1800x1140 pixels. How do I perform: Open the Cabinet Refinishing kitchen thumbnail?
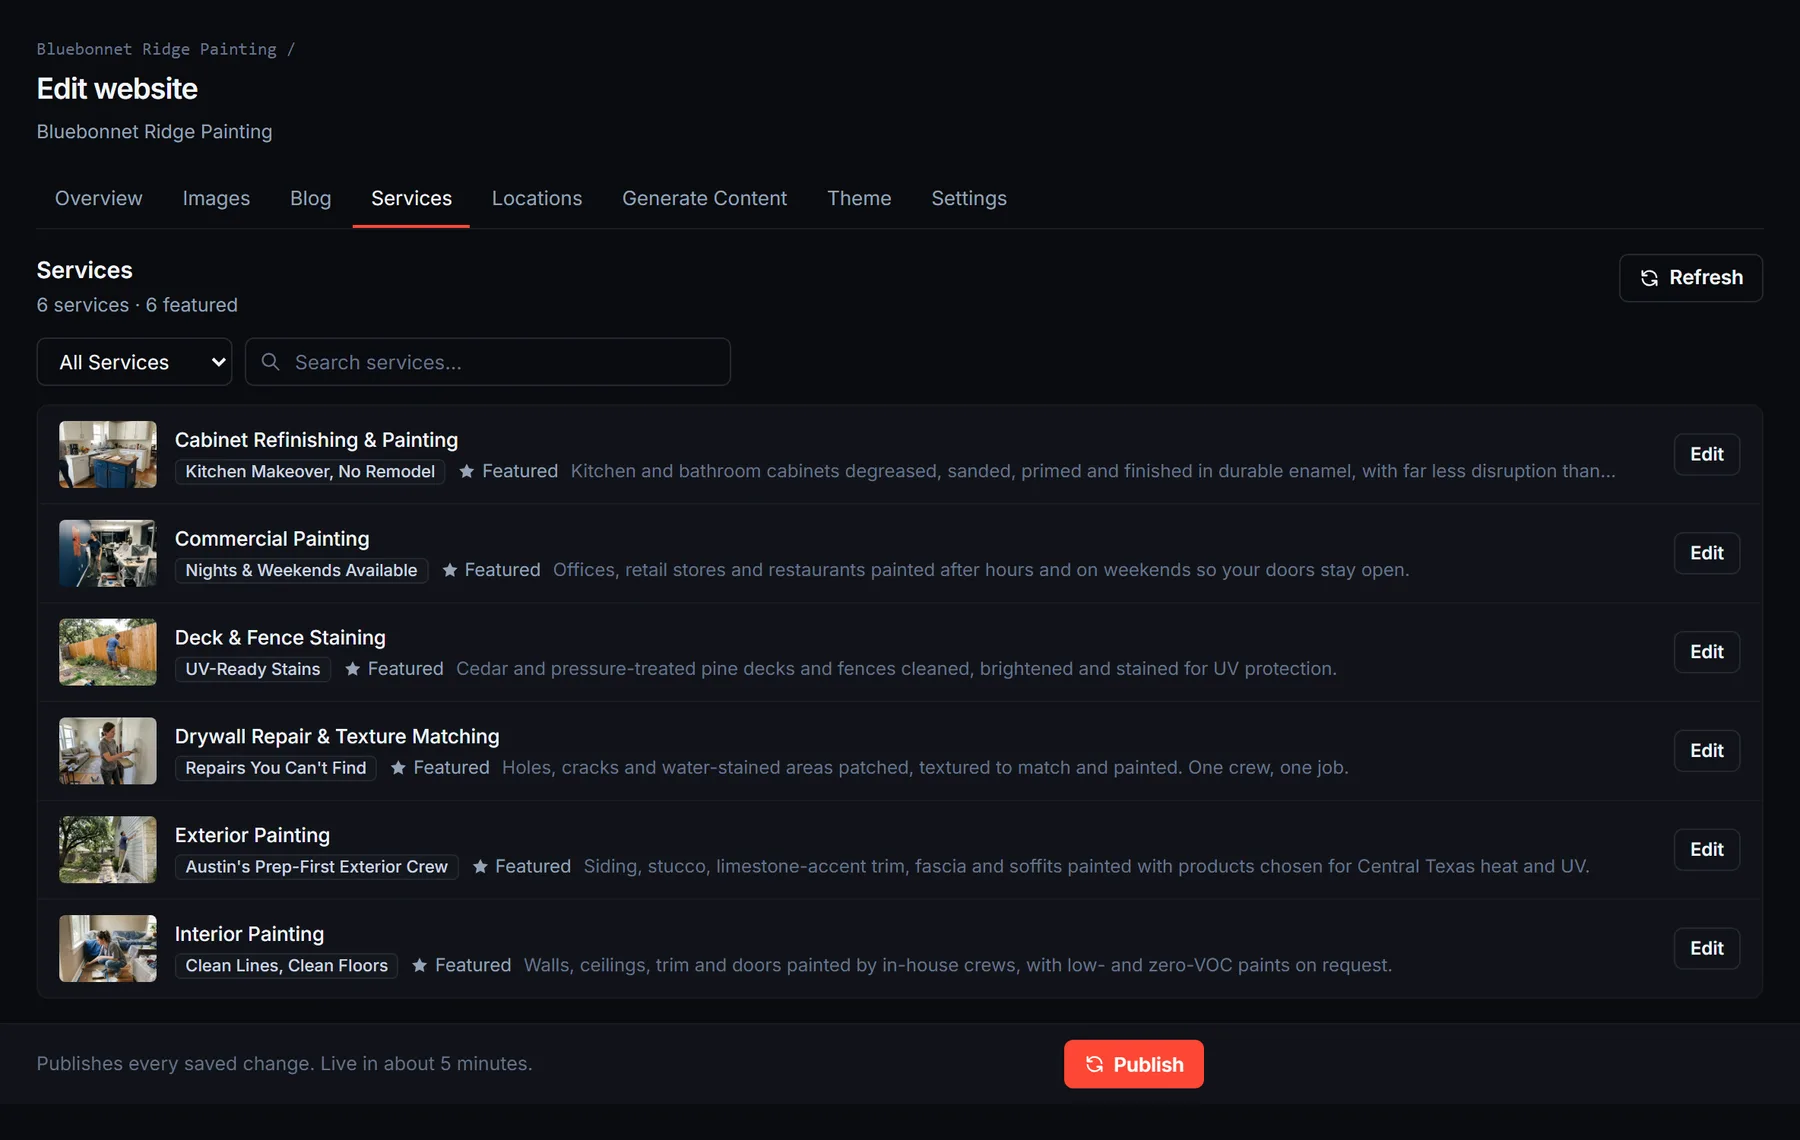point(108,454)
